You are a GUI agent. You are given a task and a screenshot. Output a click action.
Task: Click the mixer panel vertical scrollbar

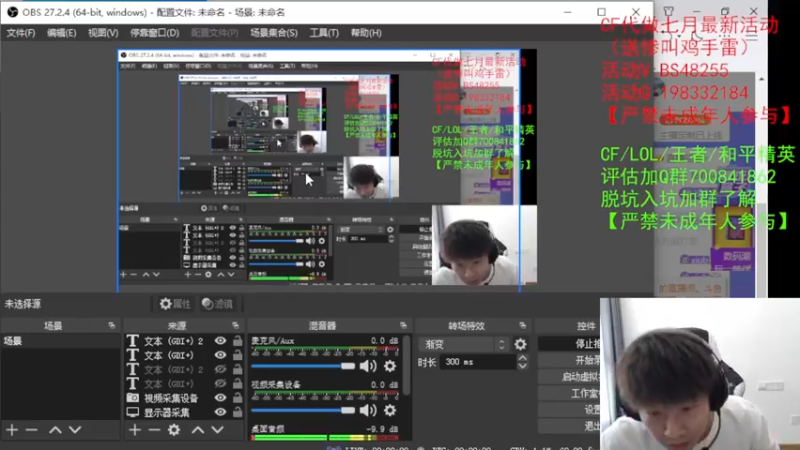click(406, 365)
